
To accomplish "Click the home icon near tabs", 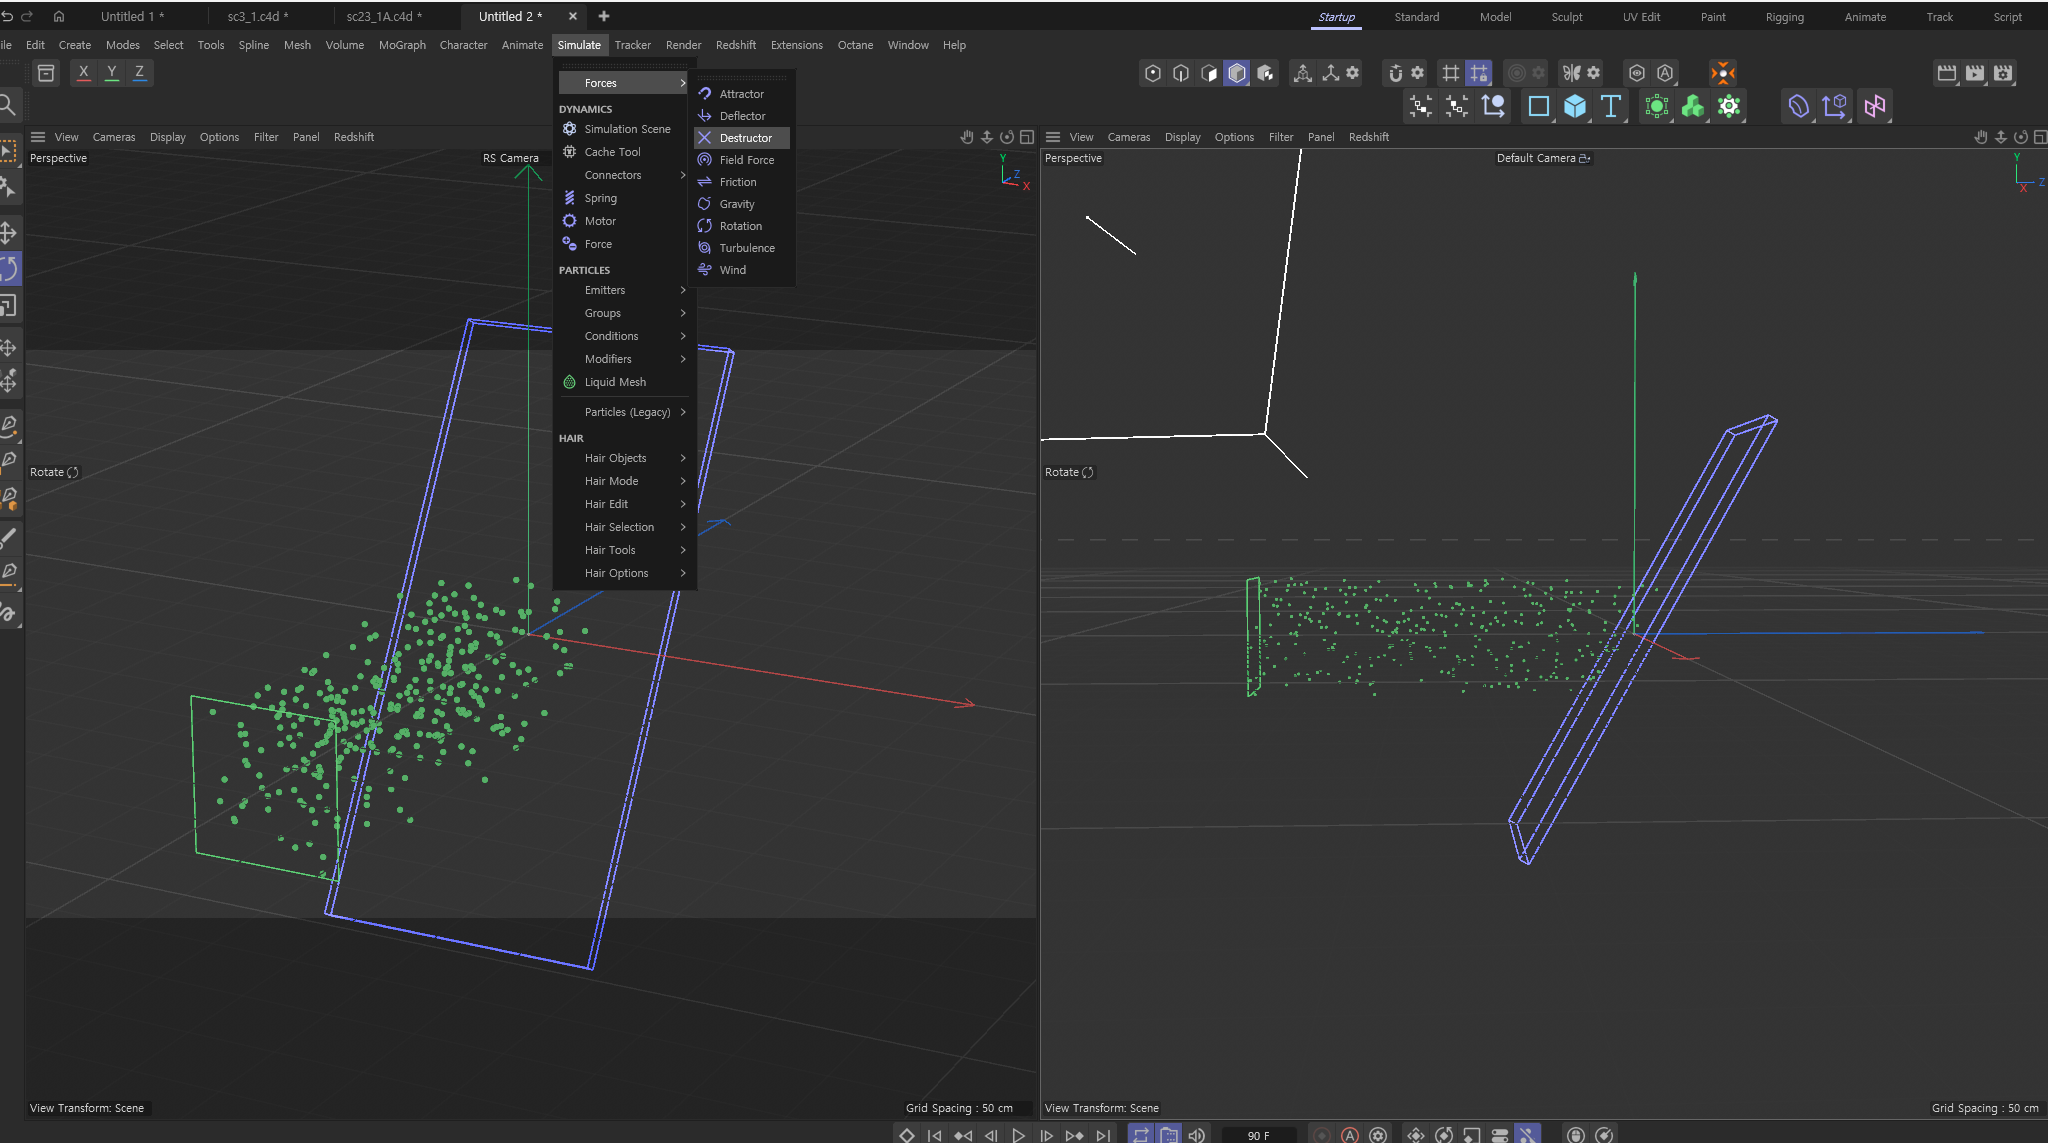I will click(x=59, y=16).
